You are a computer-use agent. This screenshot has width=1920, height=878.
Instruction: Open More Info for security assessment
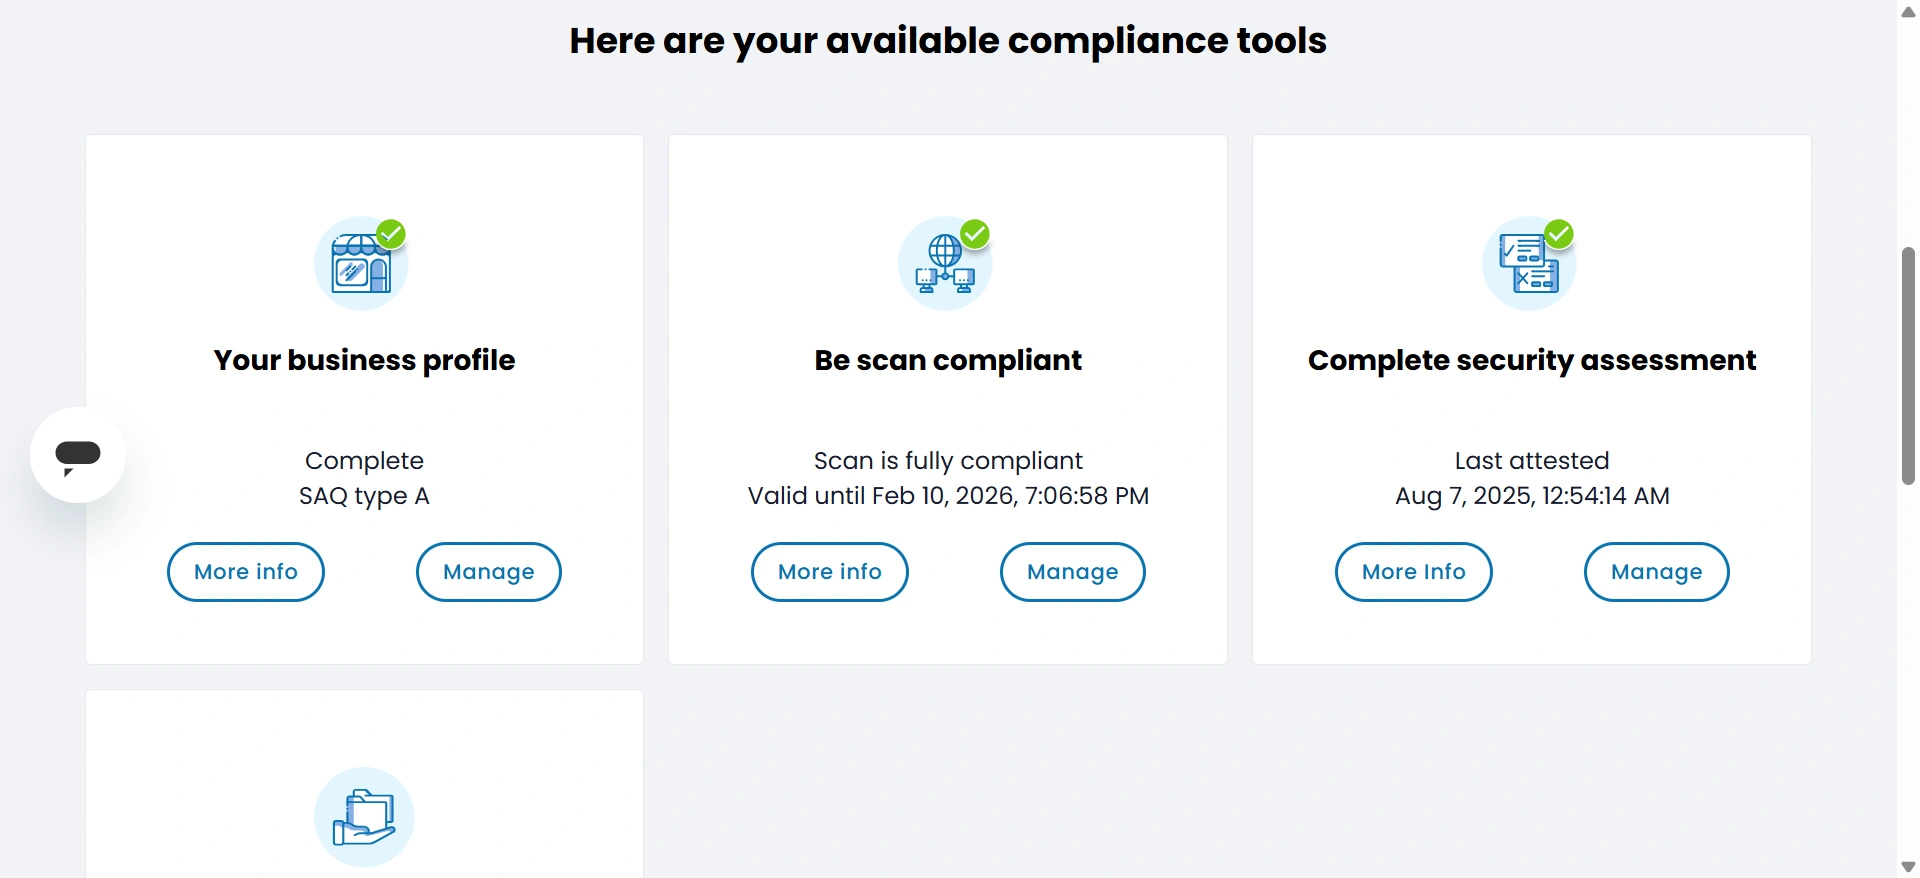(1414, 572)
